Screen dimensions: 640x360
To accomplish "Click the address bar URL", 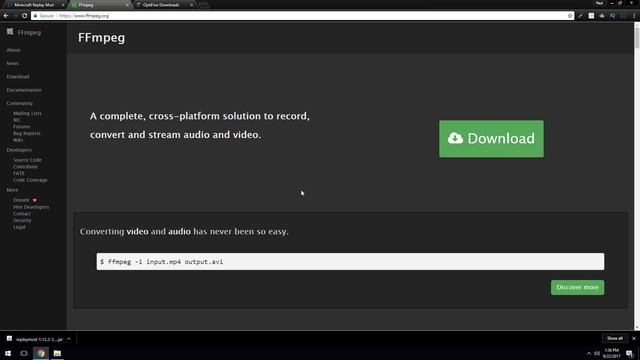I will [x=84, y=16].
